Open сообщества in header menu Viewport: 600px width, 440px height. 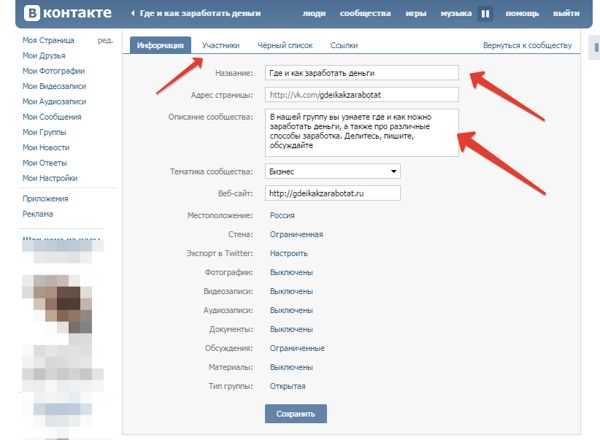click(365, 13)
